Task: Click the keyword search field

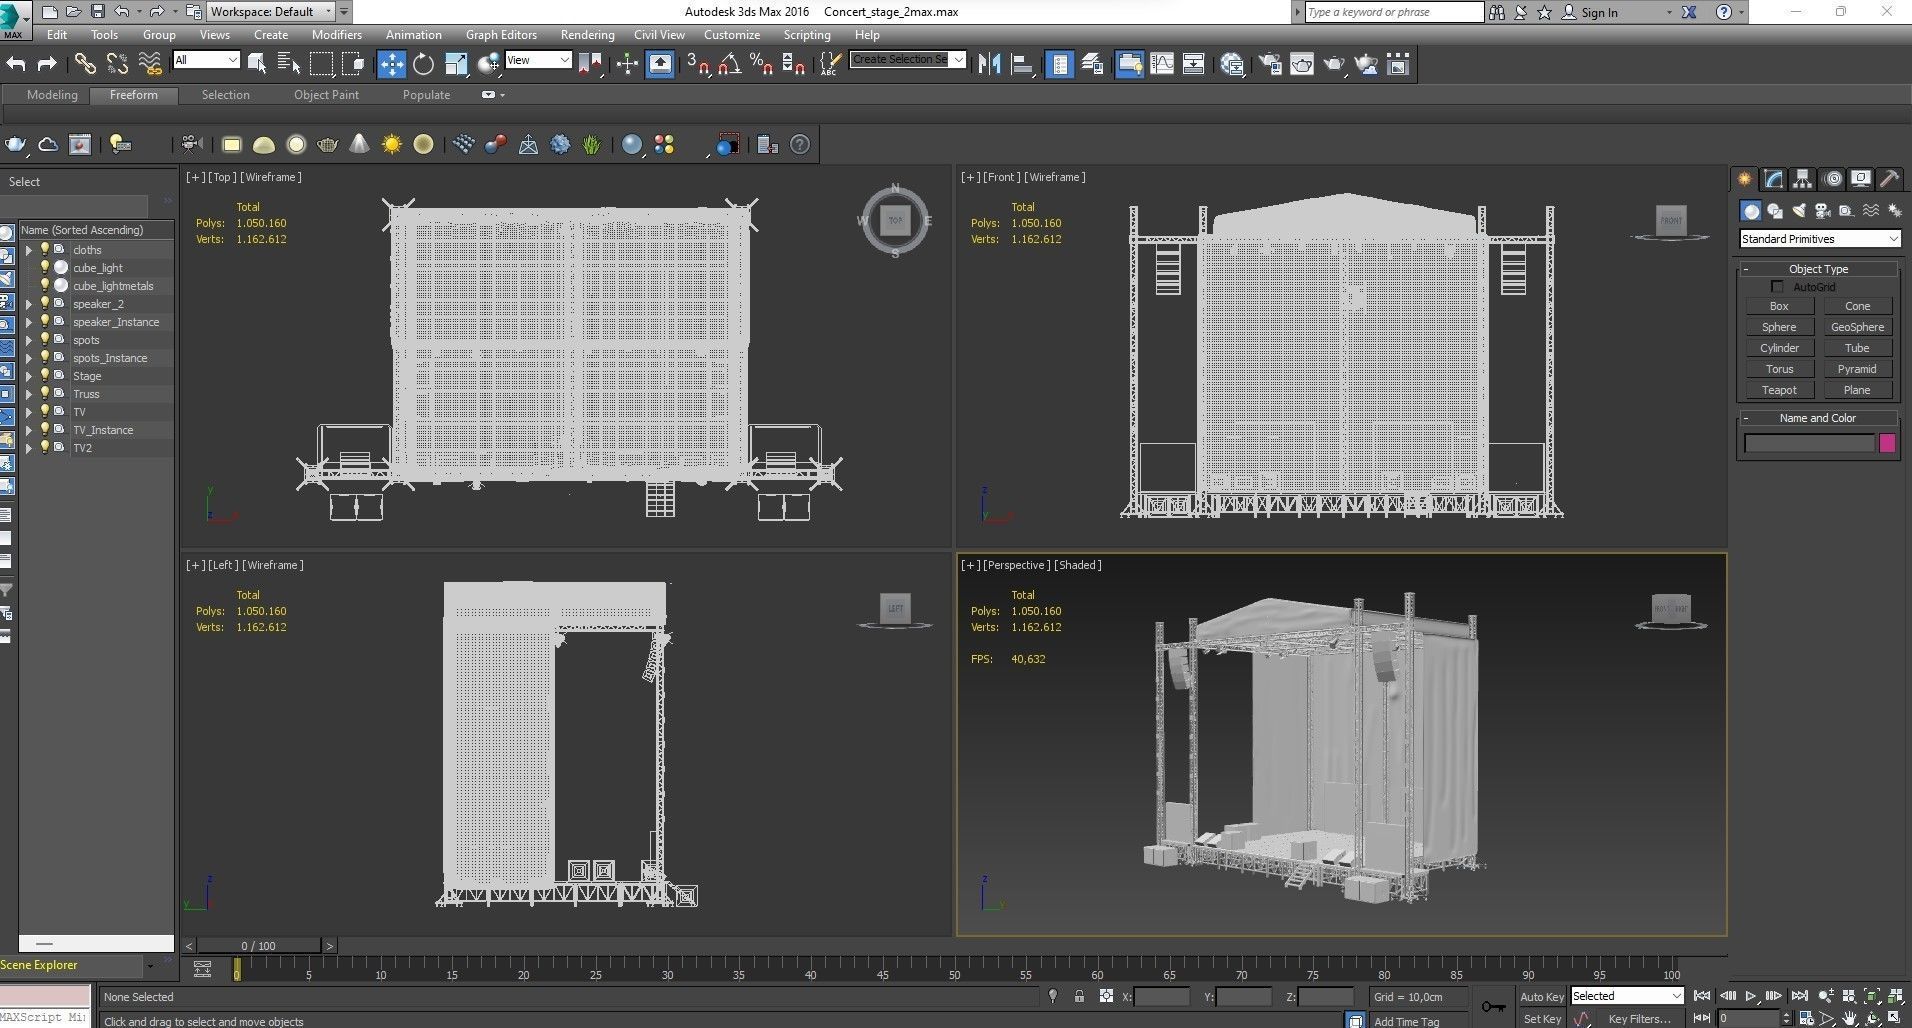Action: point(1394,12)
